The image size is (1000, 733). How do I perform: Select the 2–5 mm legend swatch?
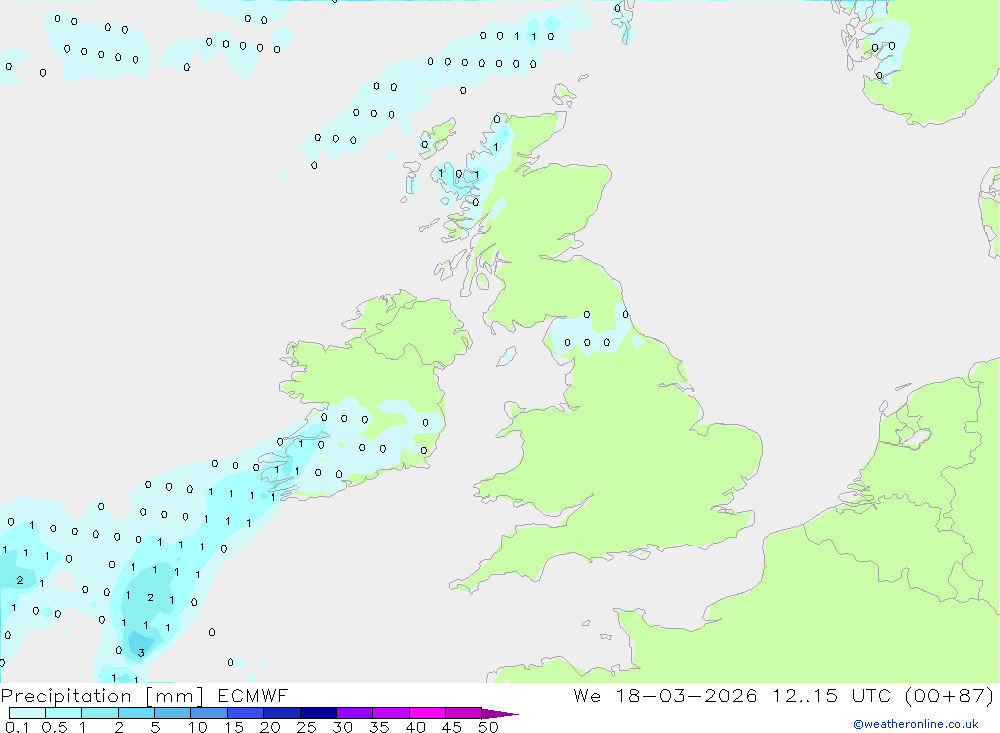coord(136,713)
